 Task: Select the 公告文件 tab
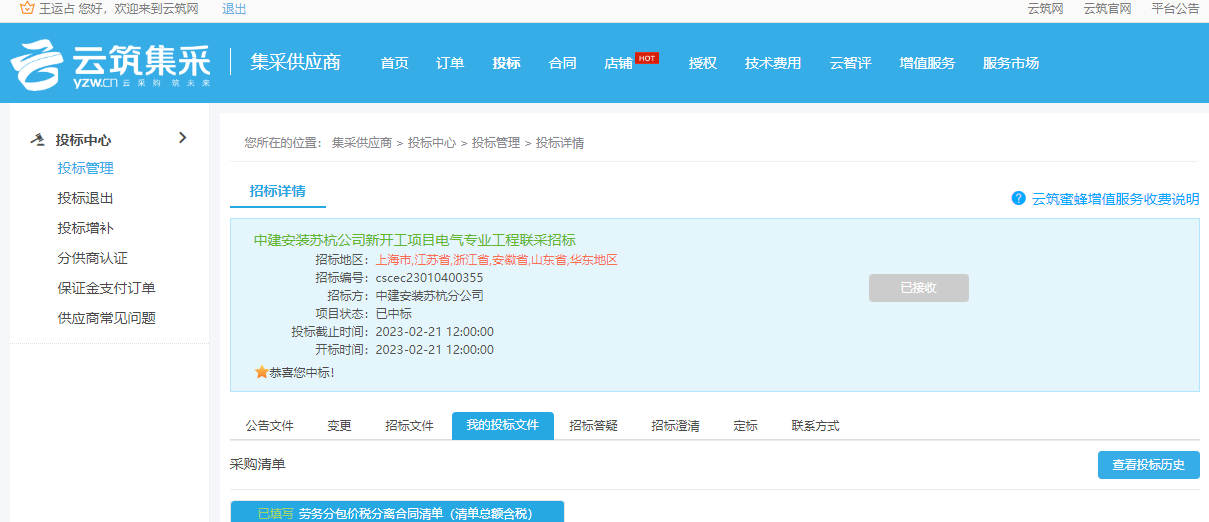click(x=269, y=425)
